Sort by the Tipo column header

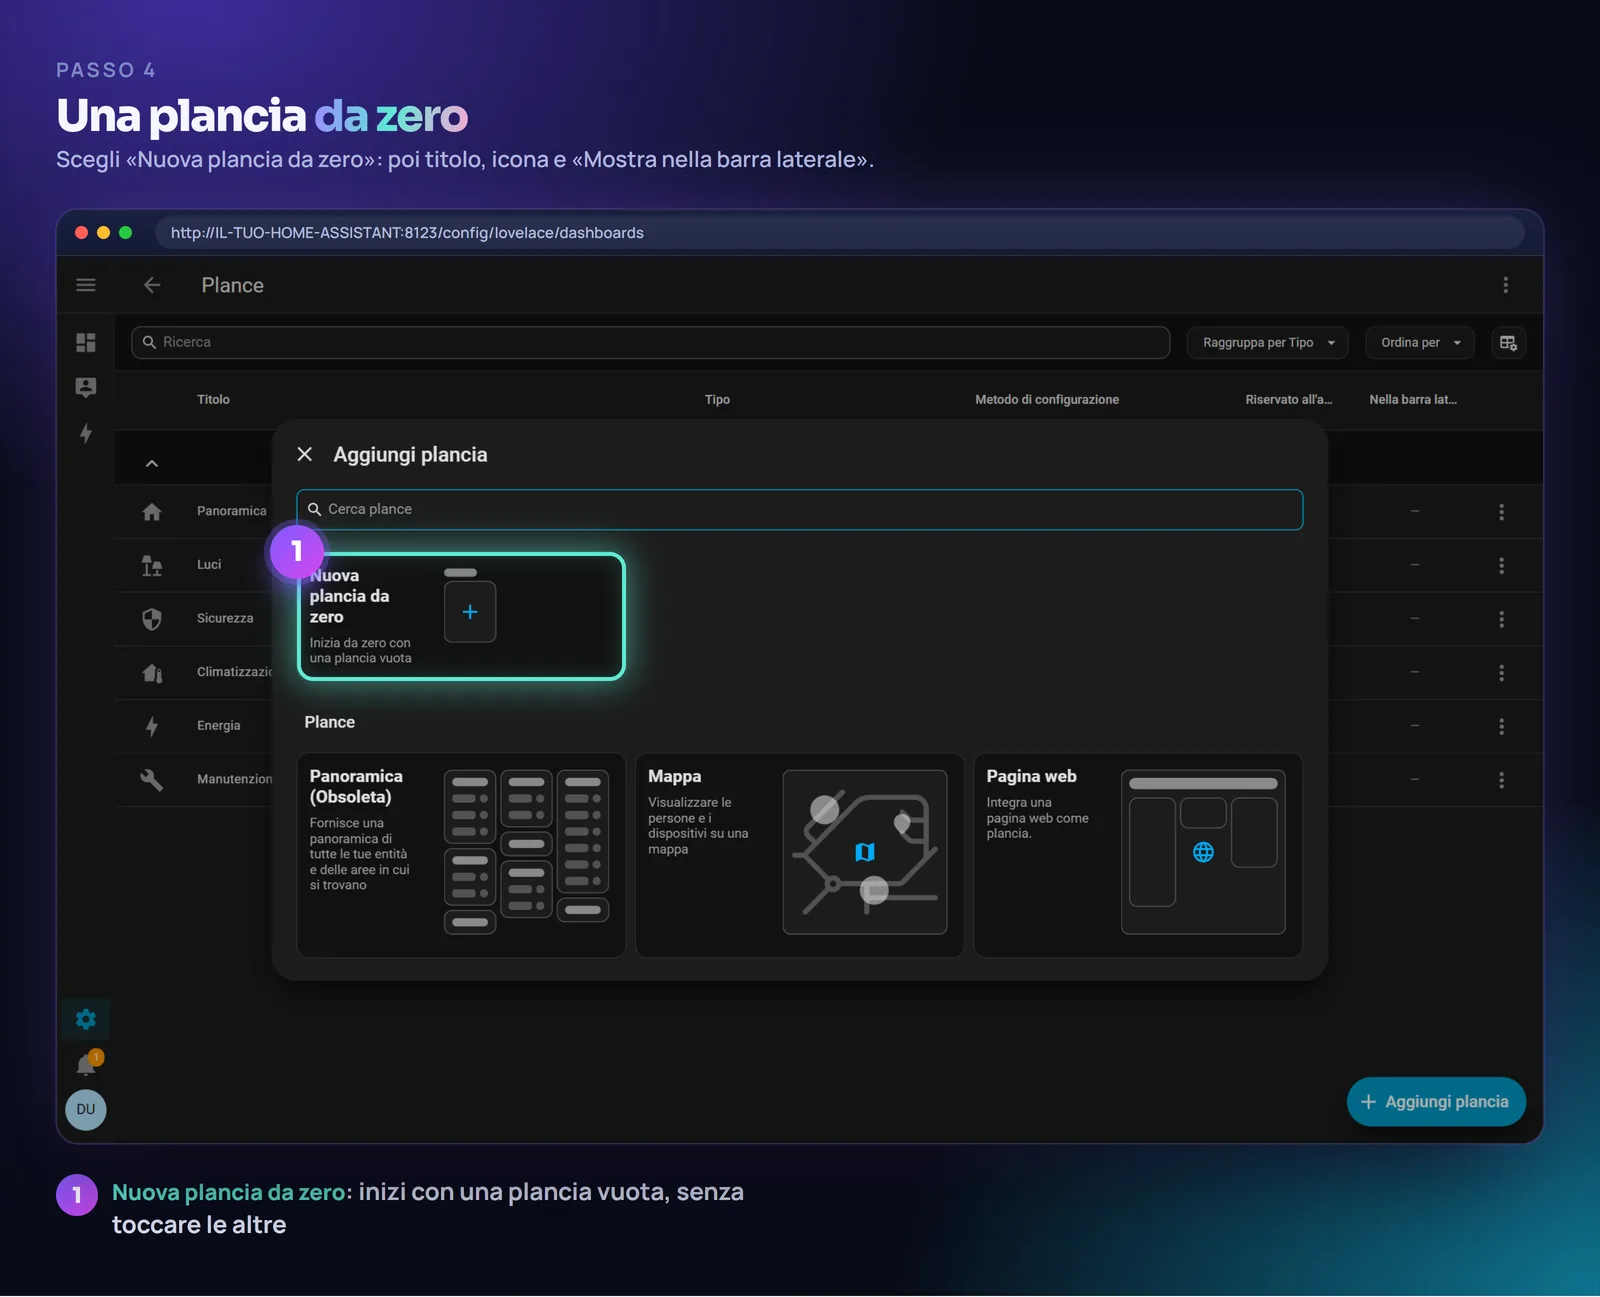point(717,399)
